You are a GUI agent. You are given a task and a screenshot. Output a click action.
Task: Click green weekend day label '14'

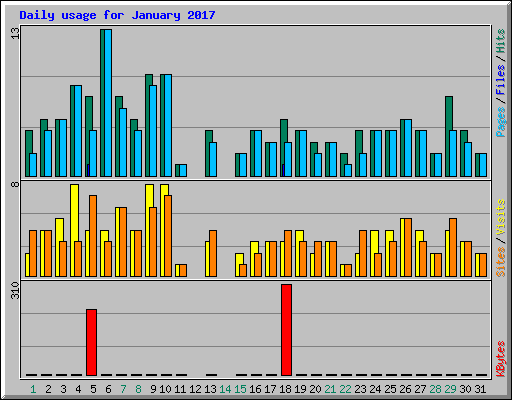pos(225,389)
